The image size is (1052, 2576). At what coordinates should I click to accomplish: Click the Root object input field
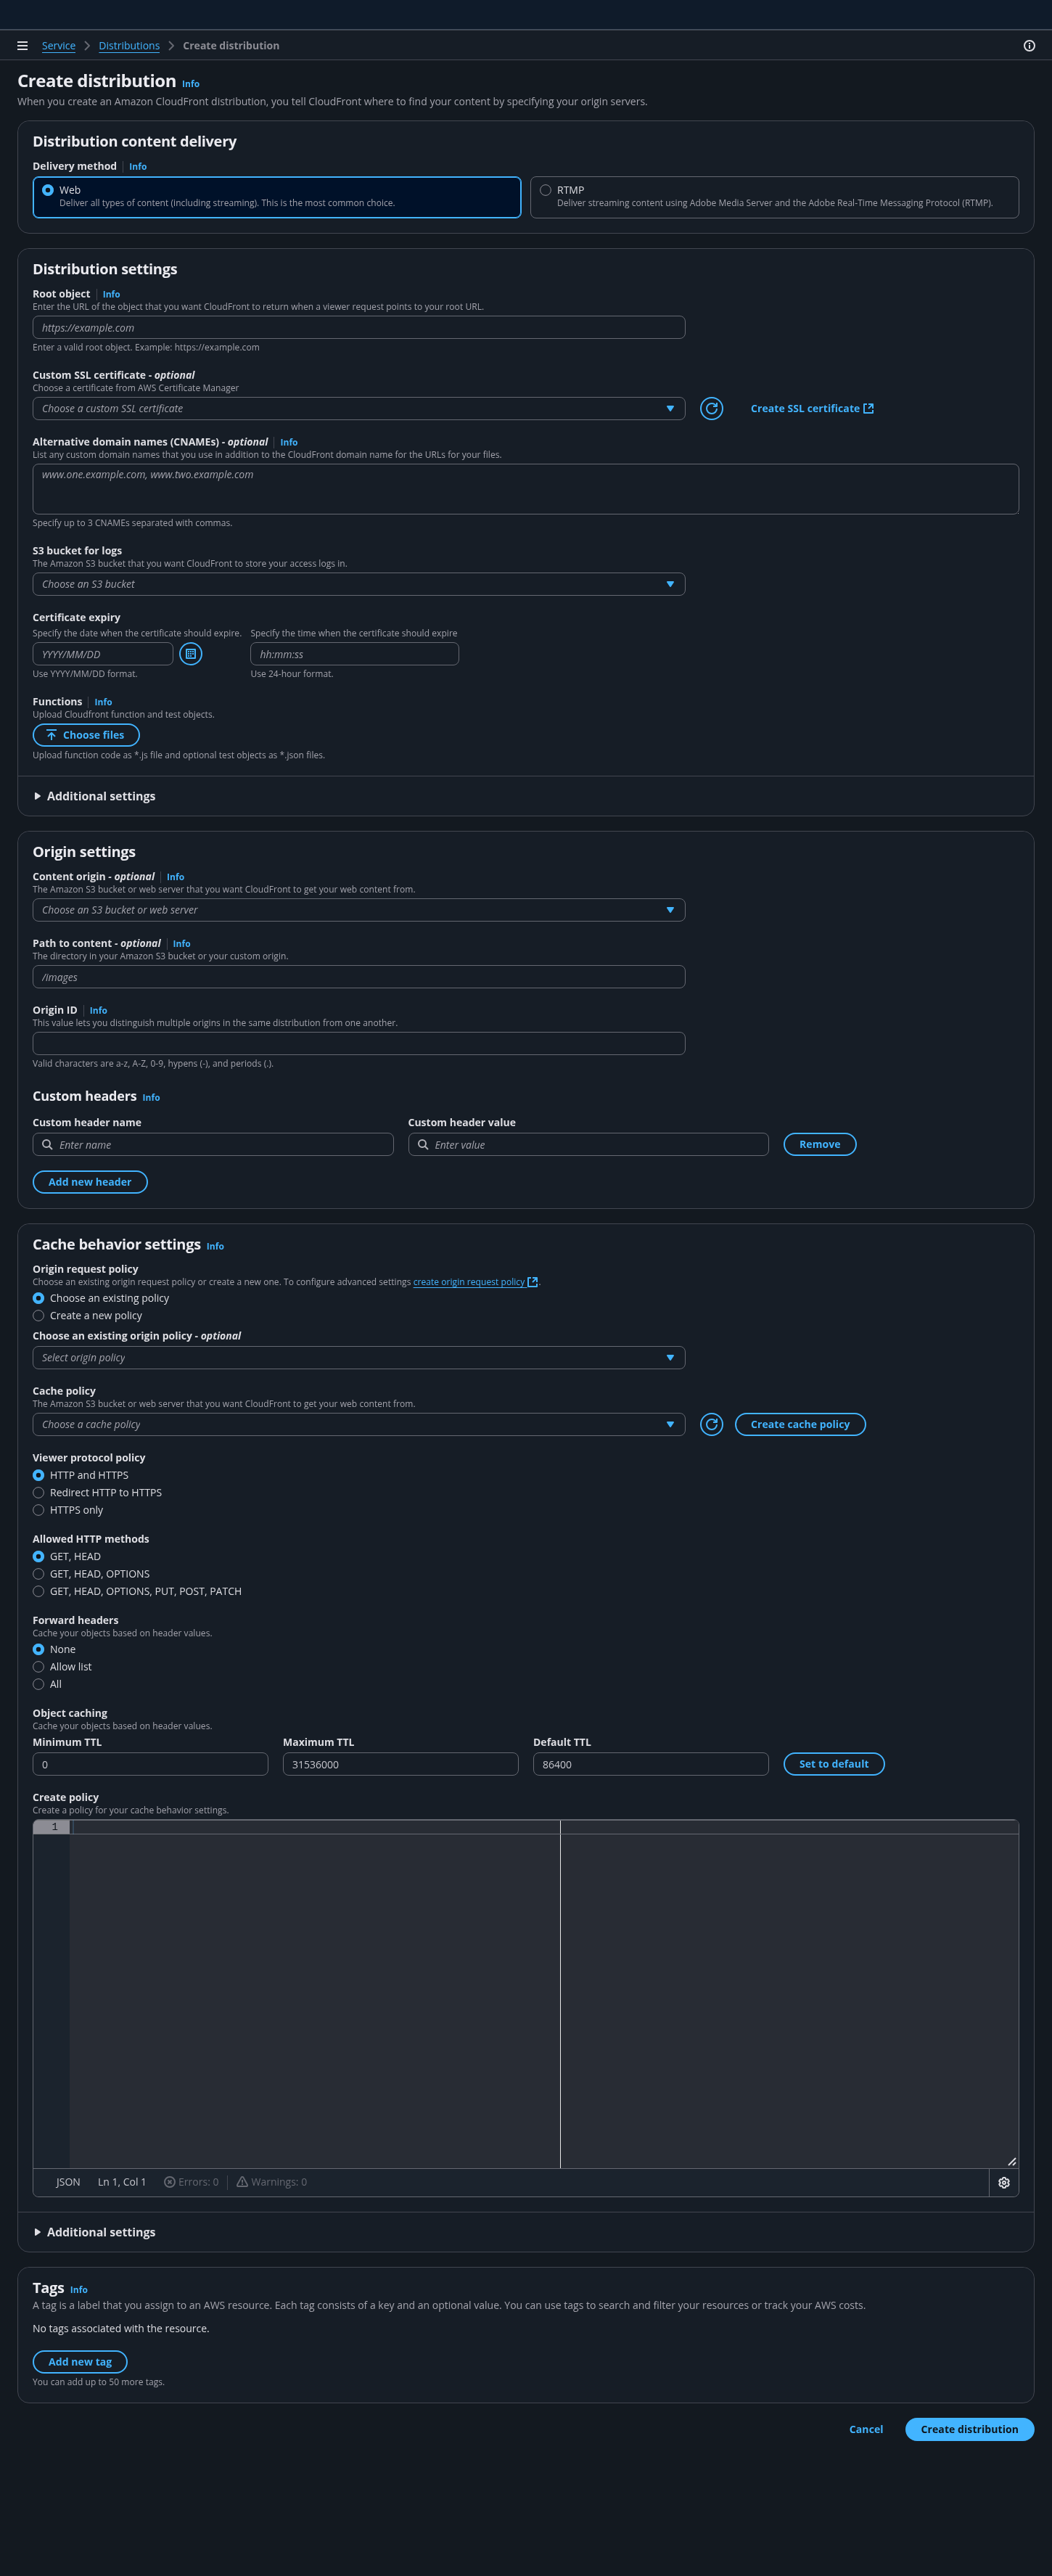358,328
